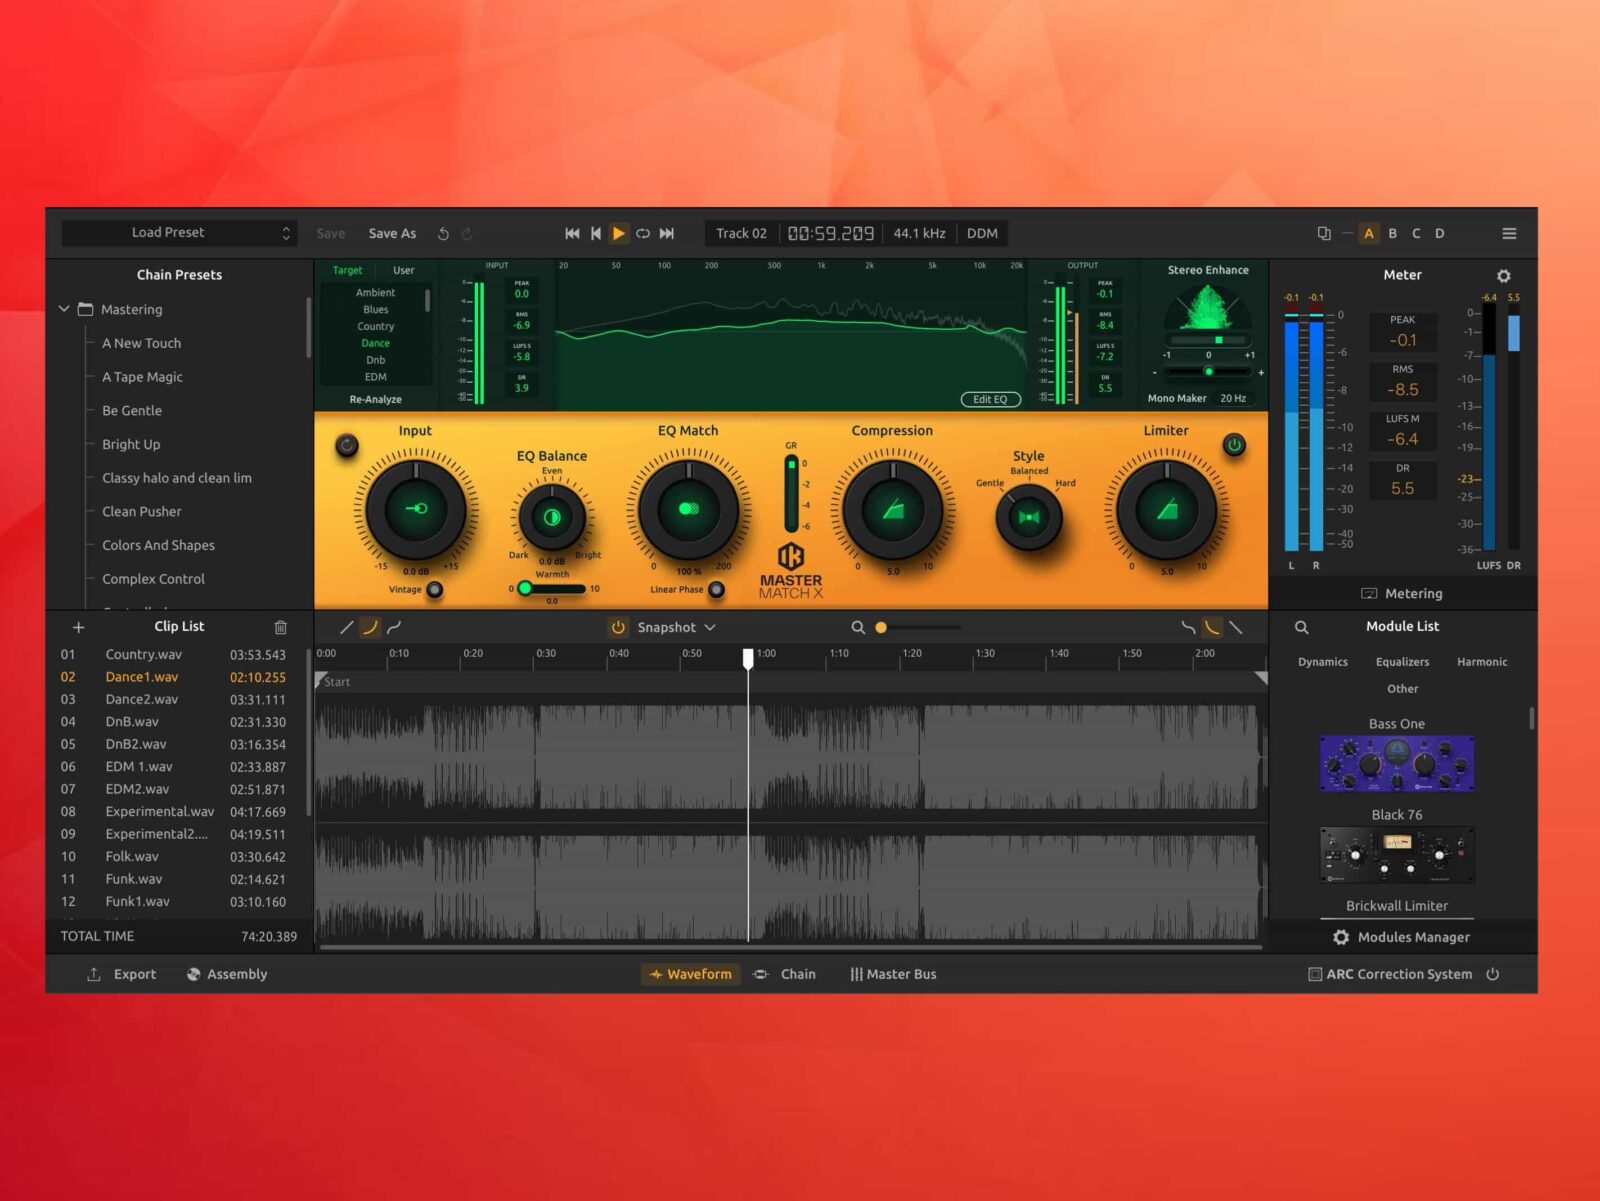Click Save As in the top toolbar
The image size is (1600, 1201).
coord(391,233)
